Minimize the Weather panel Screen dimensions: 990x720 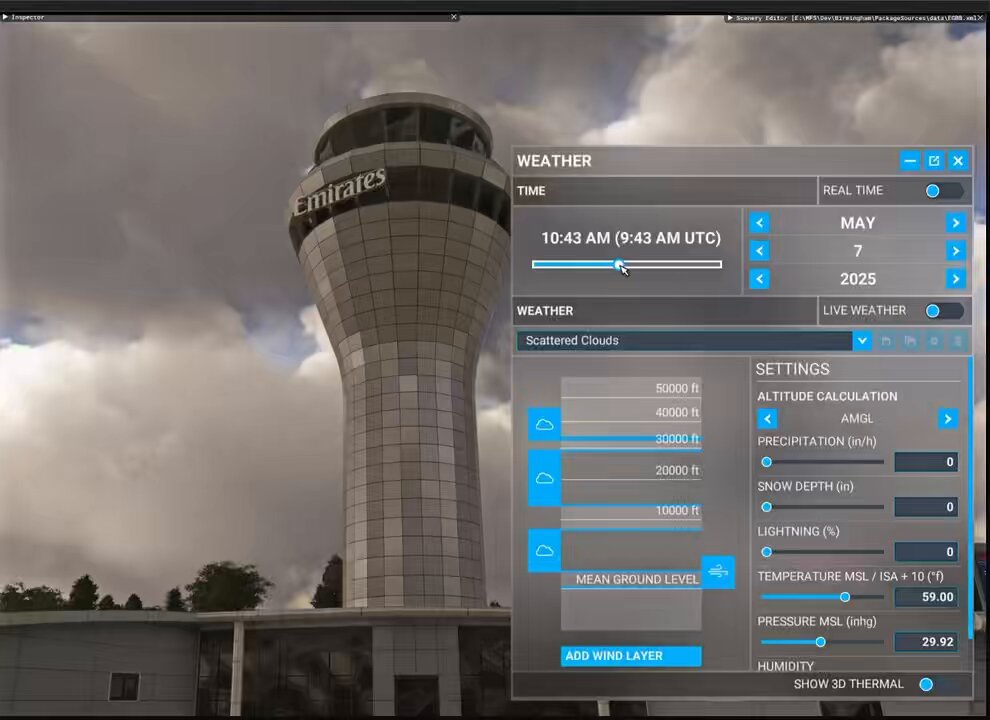(910, 160)
